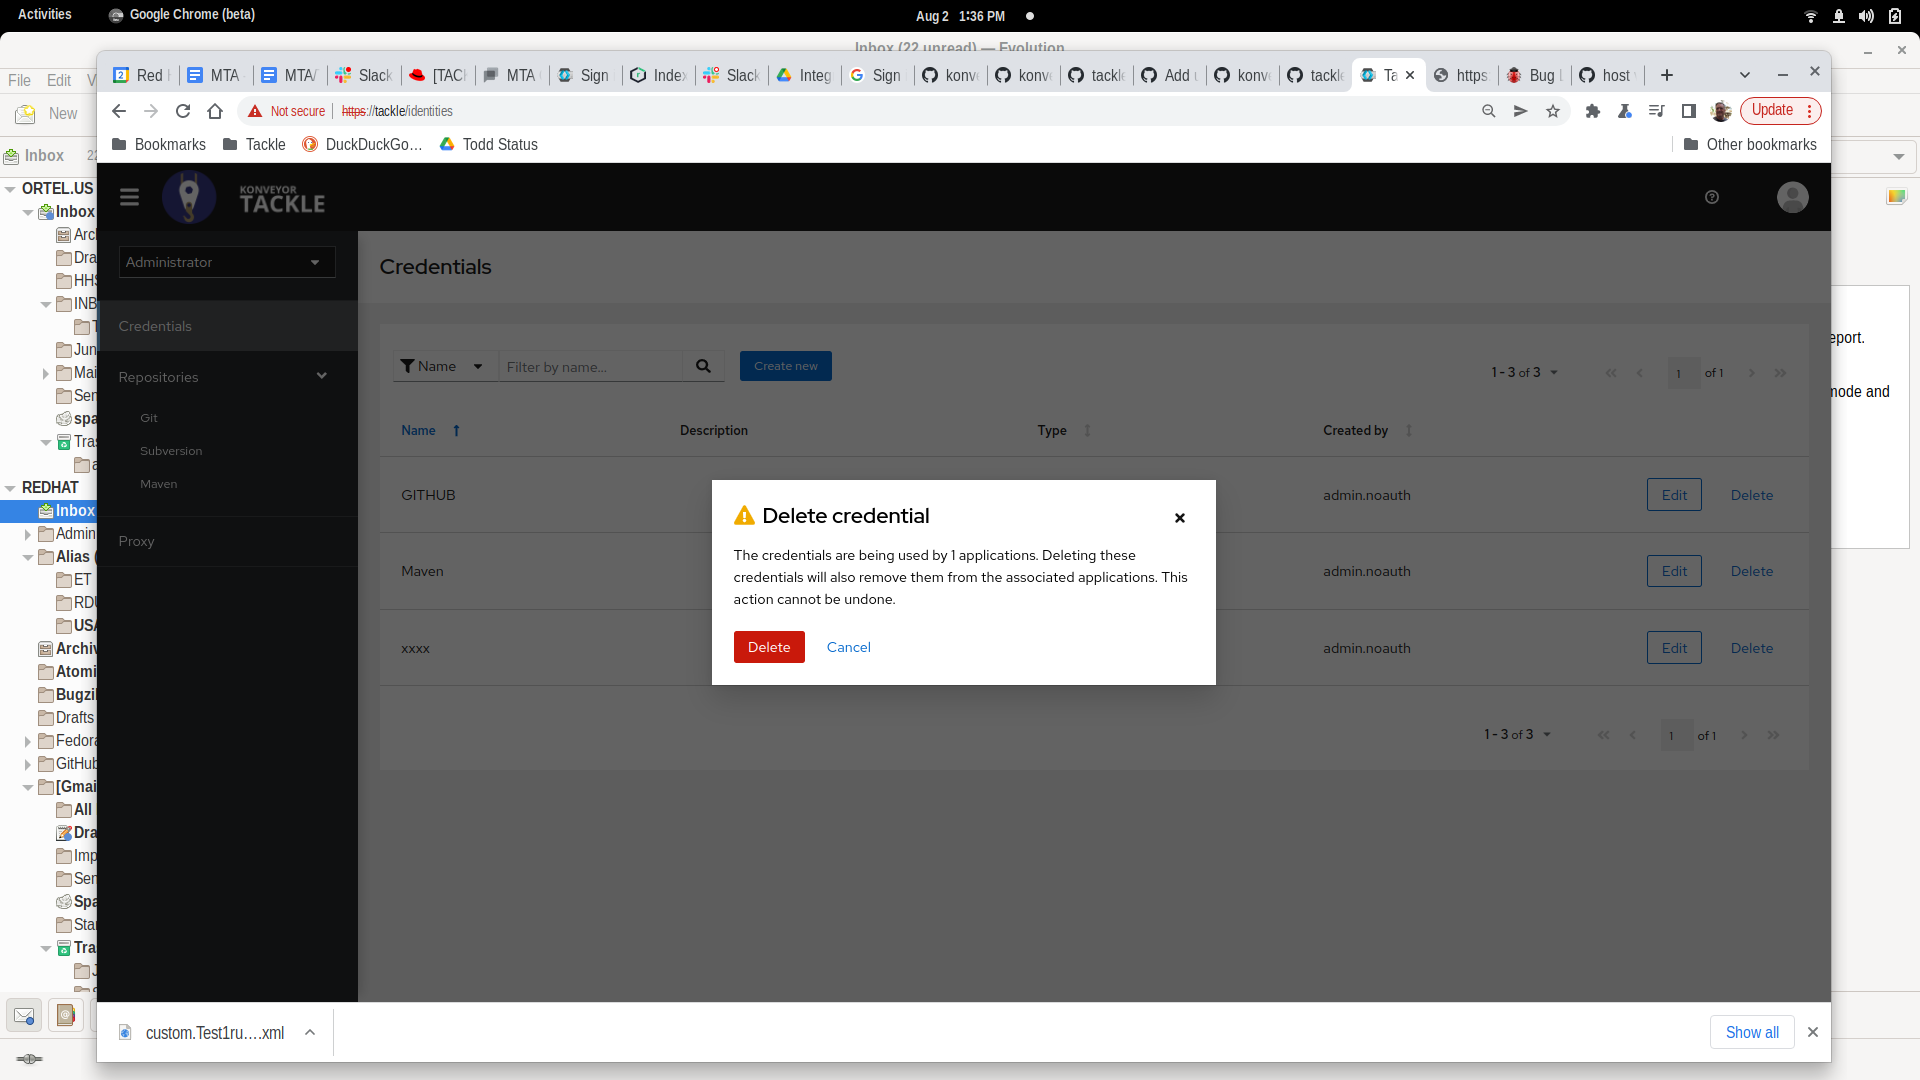Open the items-per-page 1-3 of 3 dropdown

1524,372
